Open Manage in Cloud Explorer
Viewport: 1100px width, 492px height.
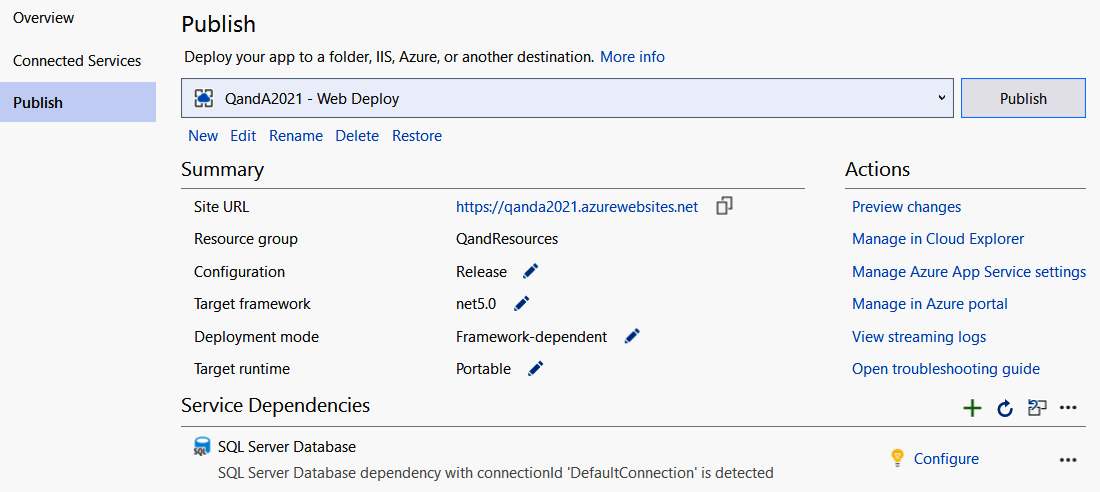938,239
